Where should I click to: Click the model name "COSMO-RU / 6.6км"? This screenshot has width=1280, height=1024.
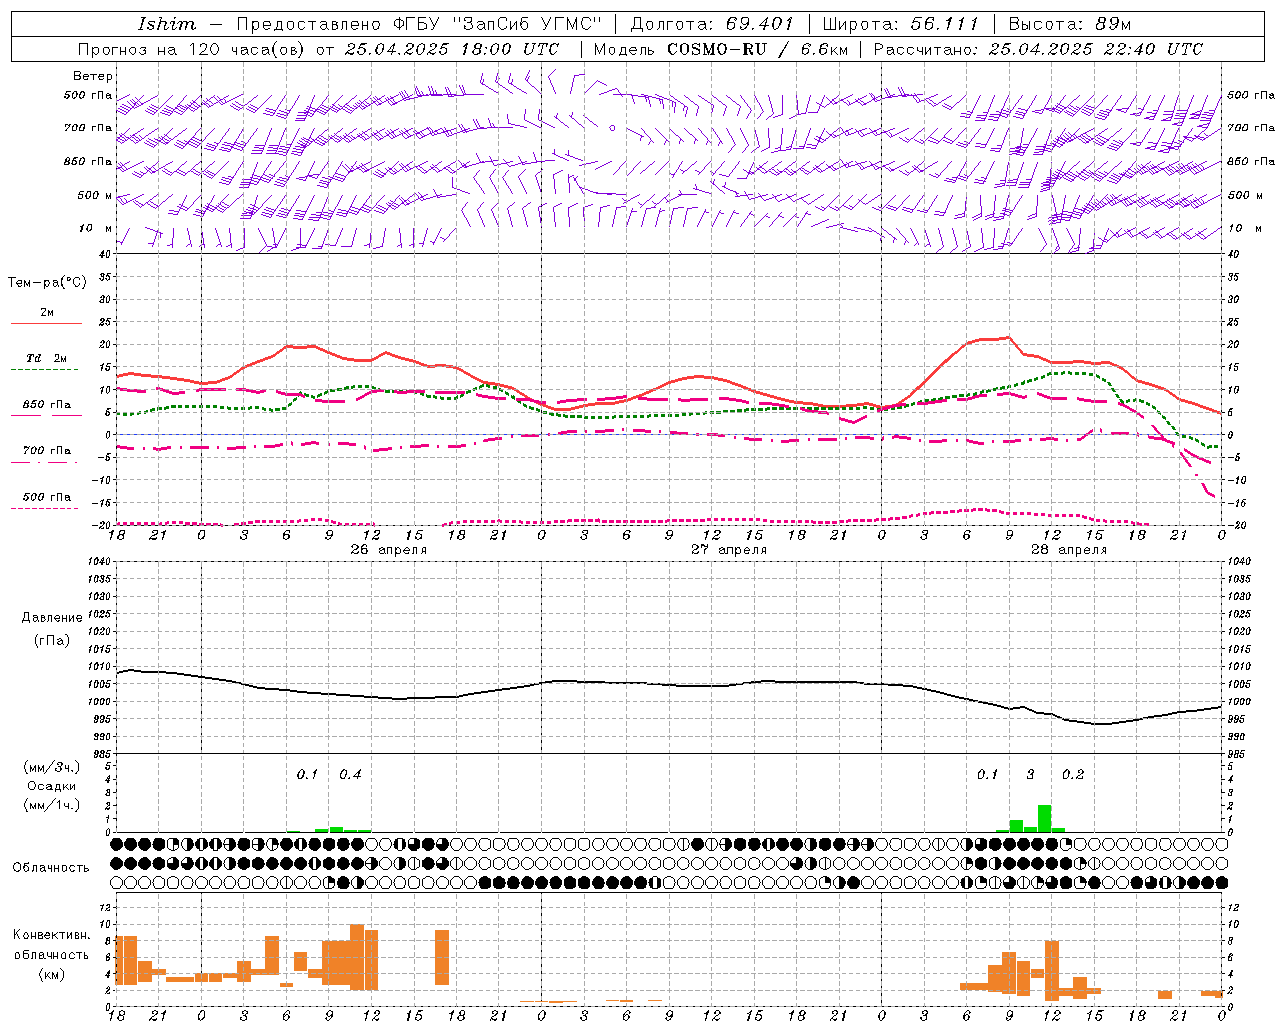click(757, 49)
